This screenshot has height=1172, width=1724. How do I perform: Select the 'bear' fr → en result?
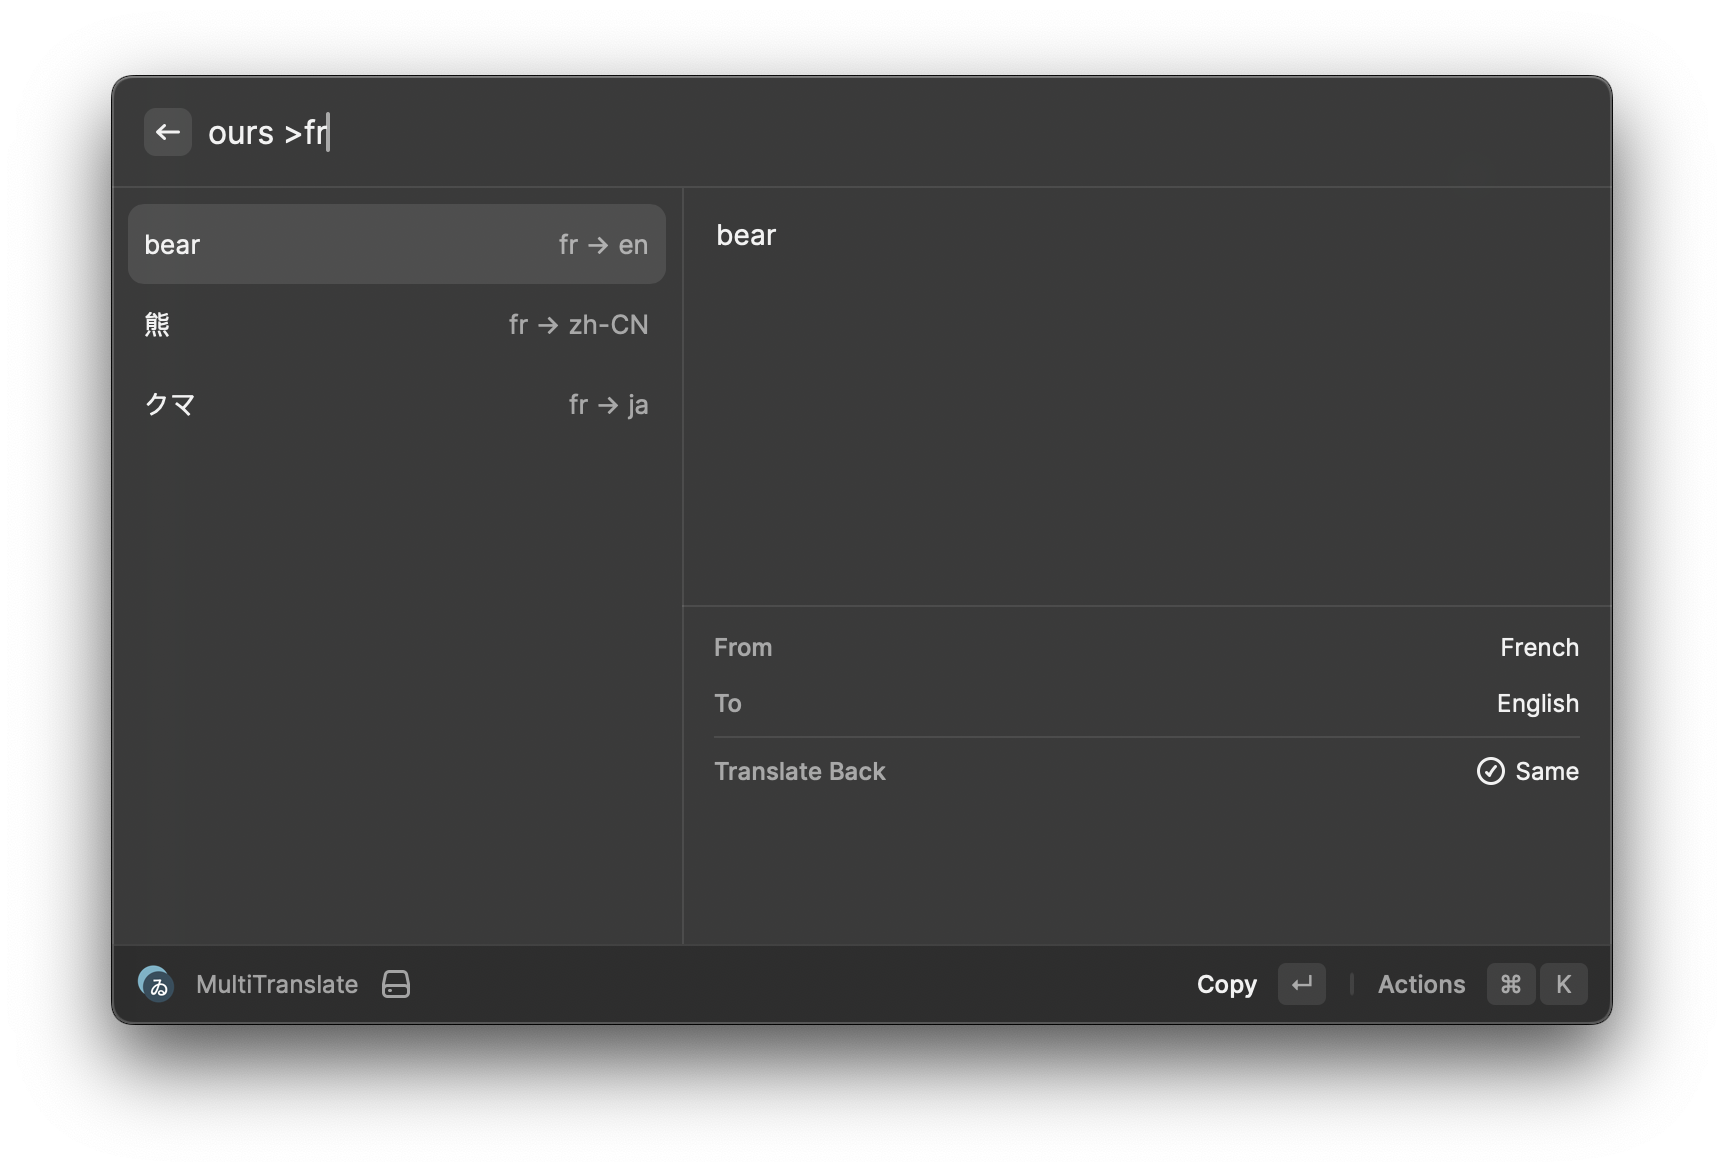[397, 244]
